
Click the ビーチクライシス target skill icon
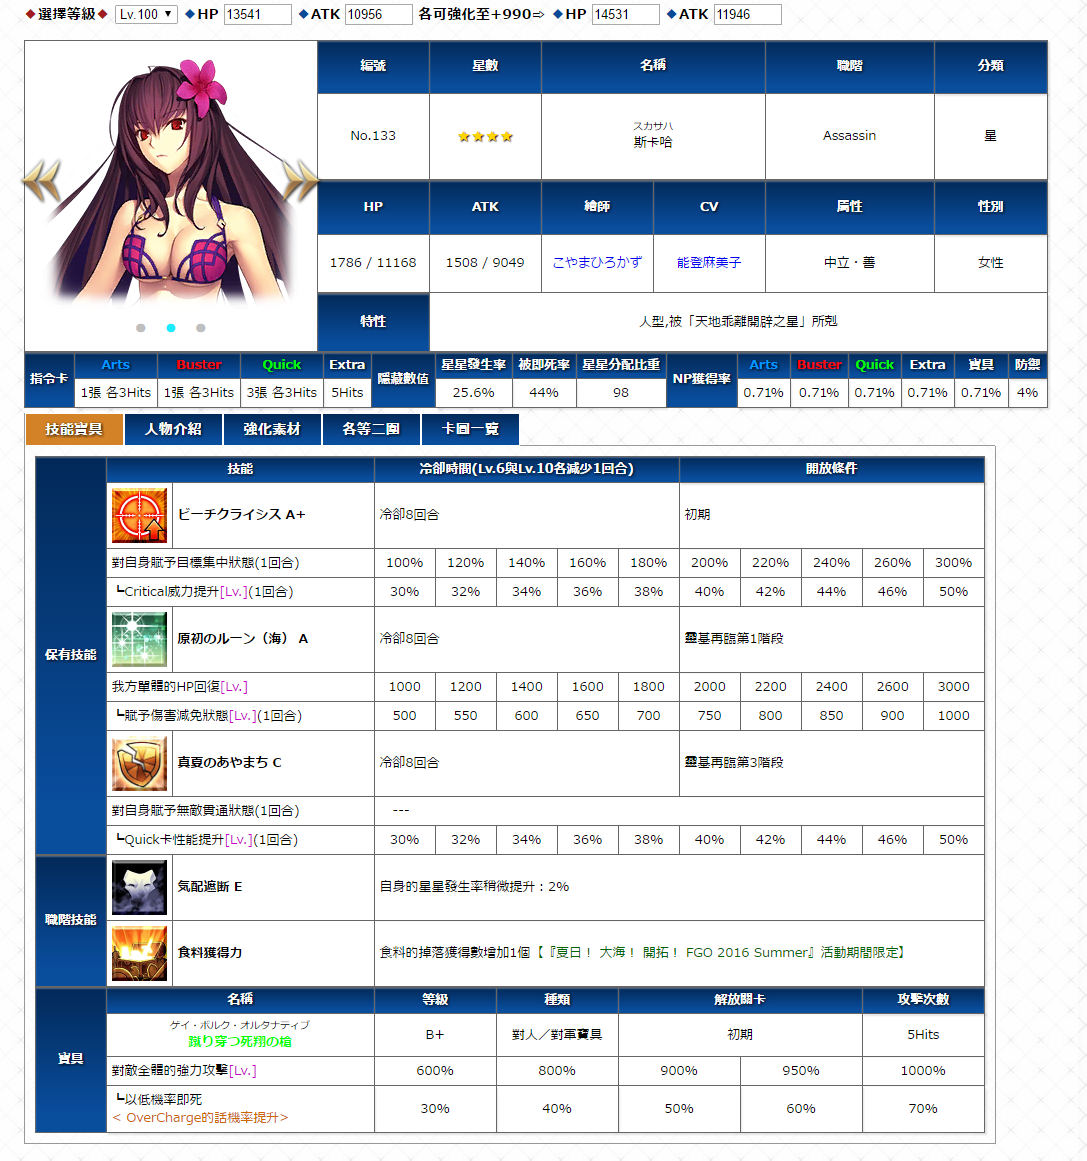139,515
